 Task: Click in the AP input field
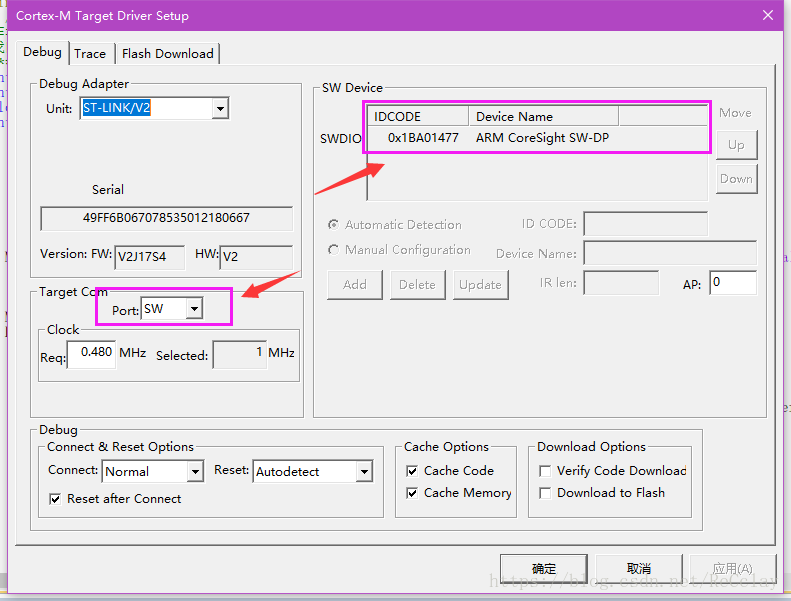coord(733,283)
